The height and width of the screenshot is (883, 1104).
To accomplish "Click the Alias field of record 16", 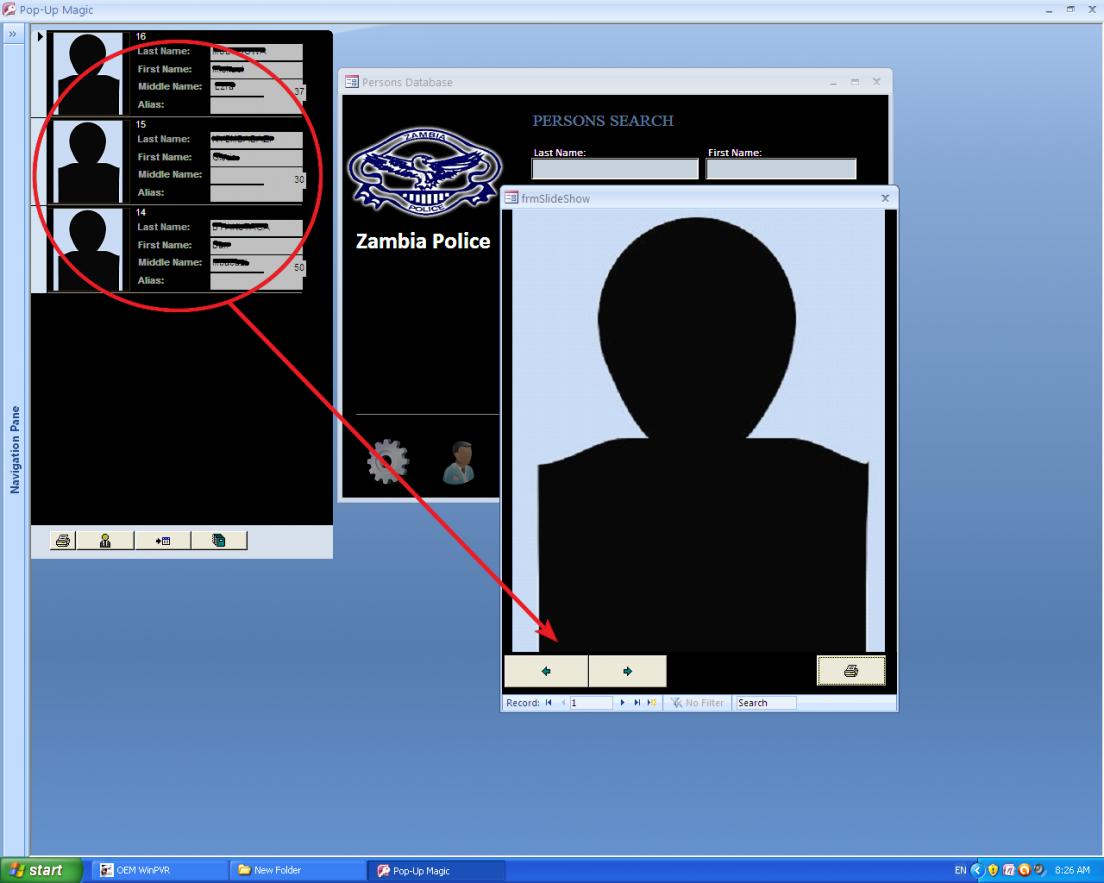I will click(256, 106).
